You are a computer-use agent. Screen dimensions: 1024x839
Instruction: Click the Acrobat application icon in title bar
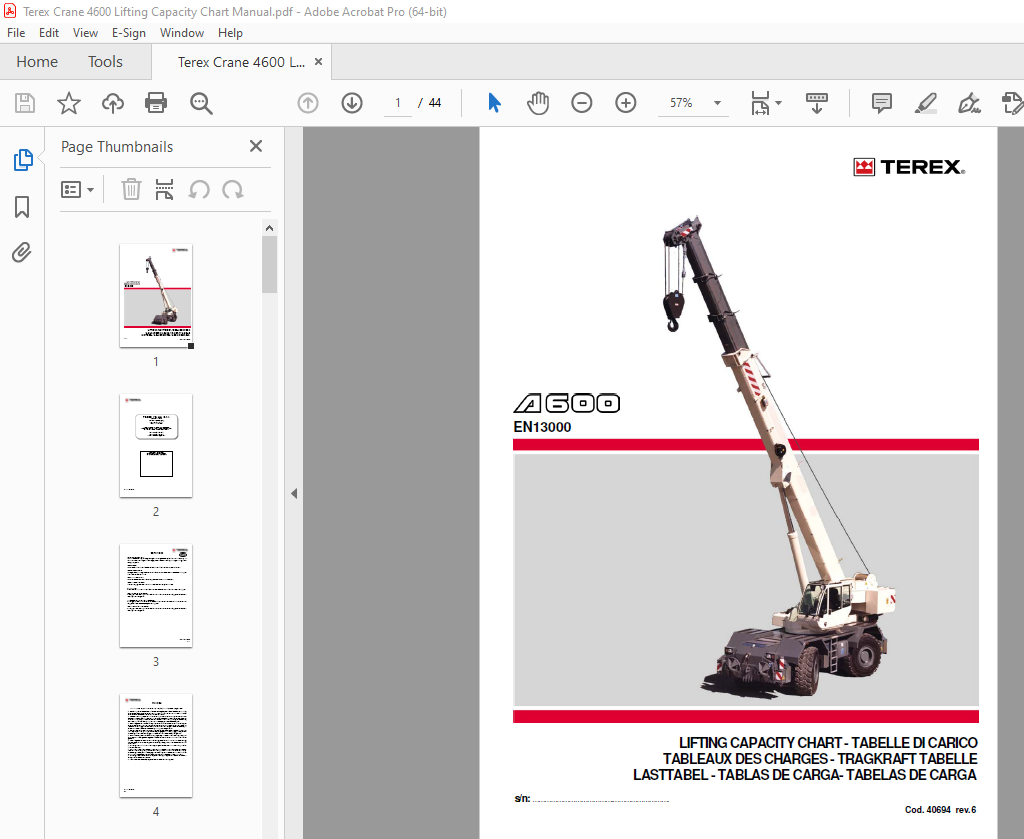(10, 11)
